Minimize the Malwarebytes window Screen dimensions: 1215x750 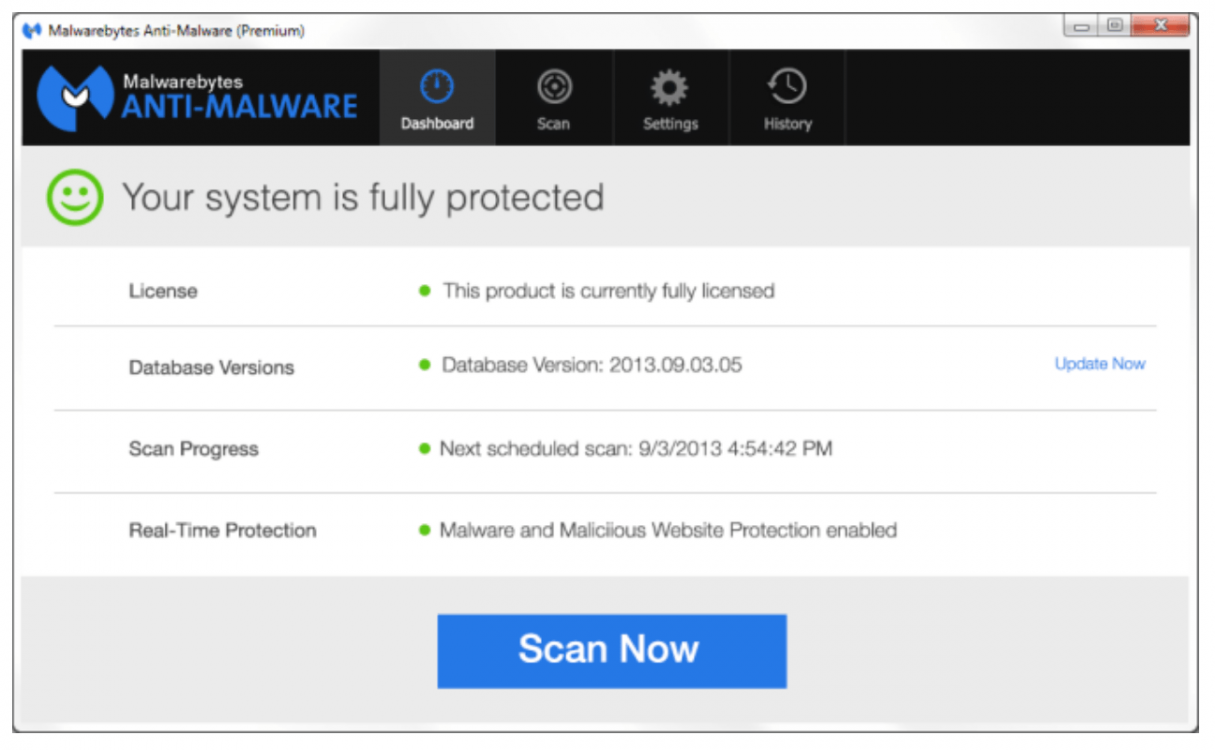[x=1082, y=27]
